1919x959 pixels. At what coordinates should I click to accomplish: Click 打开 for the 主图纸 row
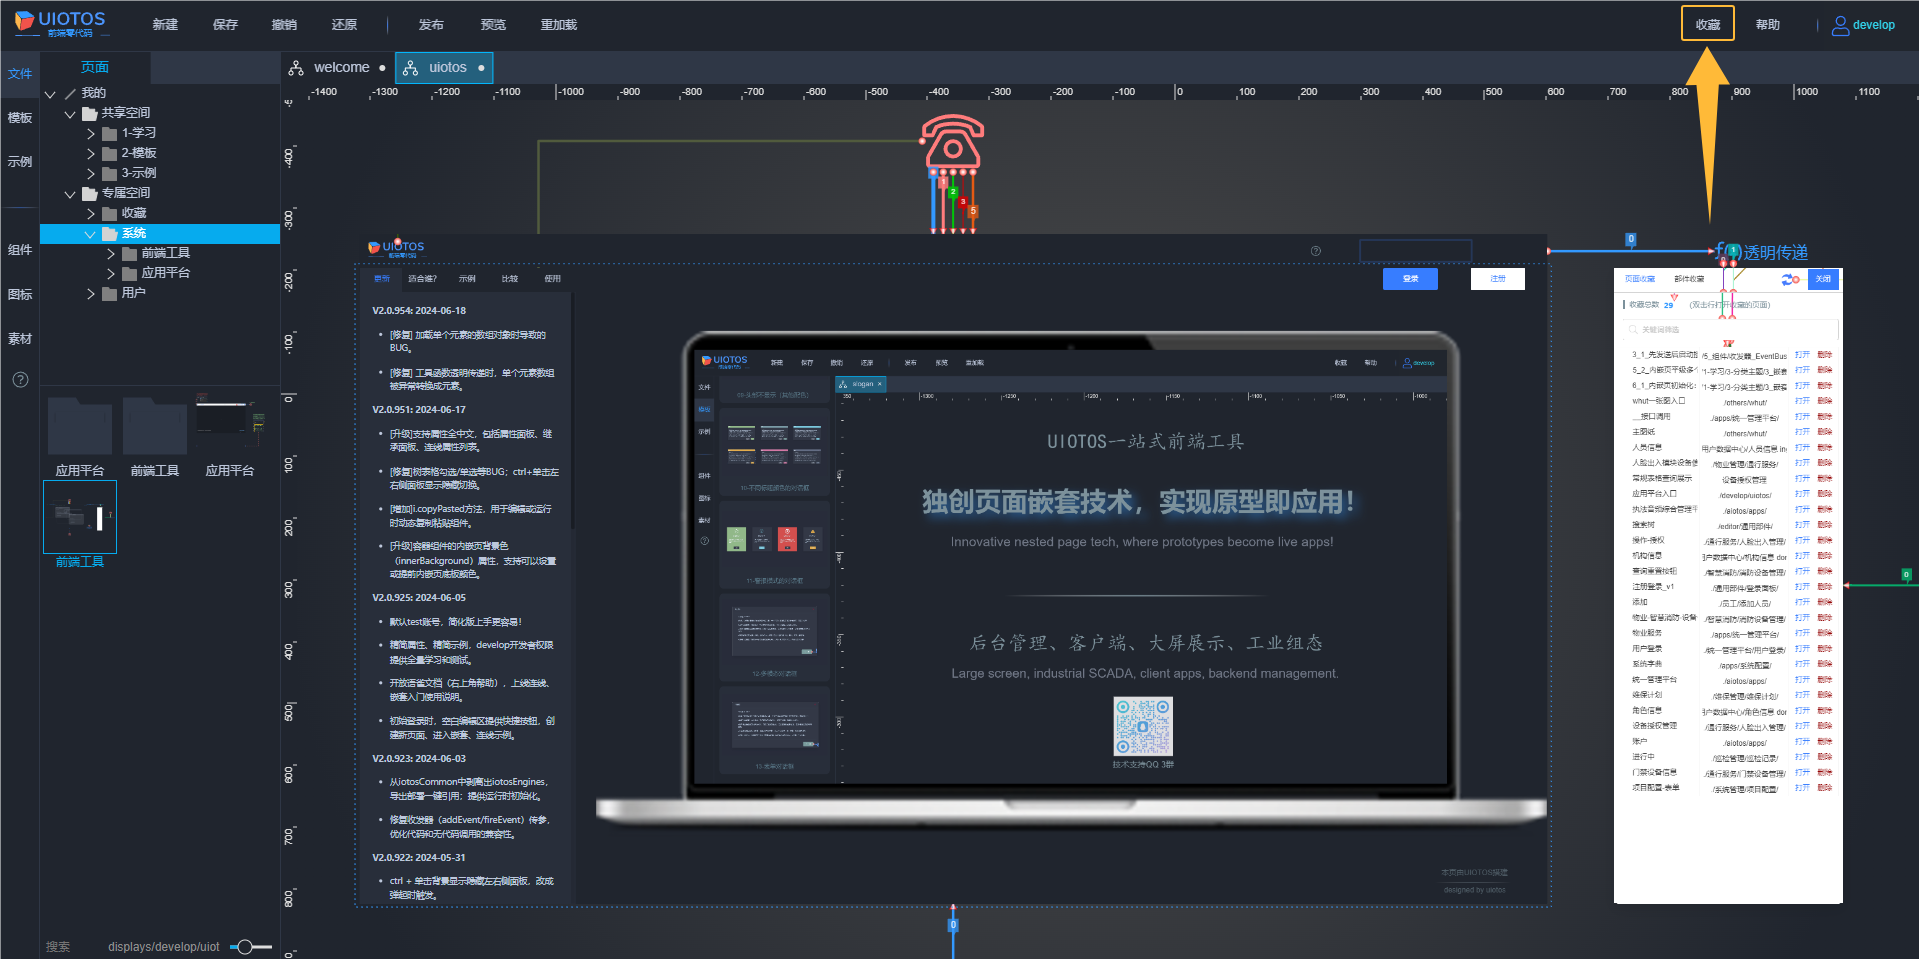pyautogui.click(x=1802, y=432)
